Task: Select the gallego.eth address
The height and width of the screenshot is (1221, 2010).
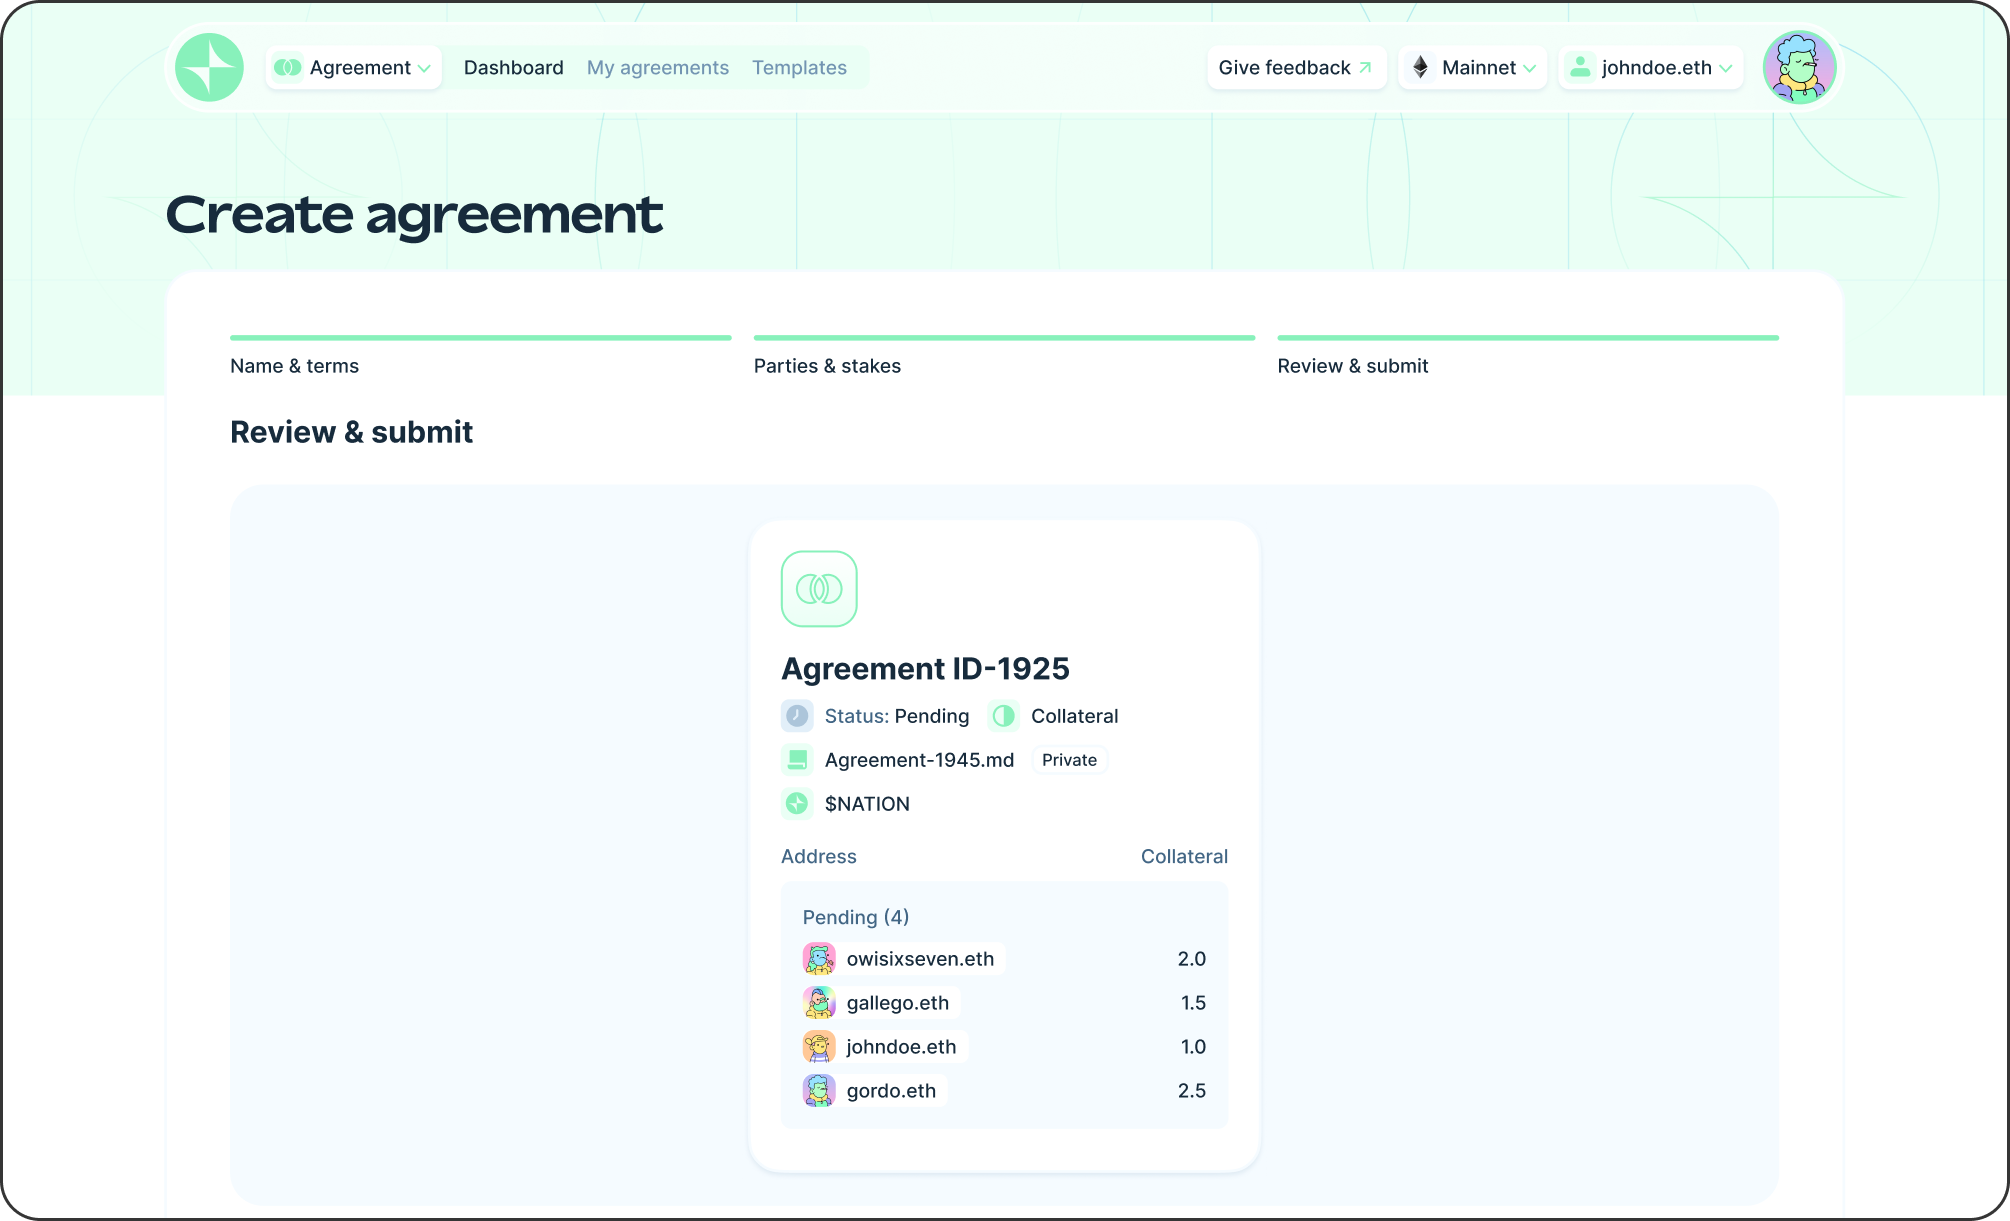Action: [x=897, y=1003]
